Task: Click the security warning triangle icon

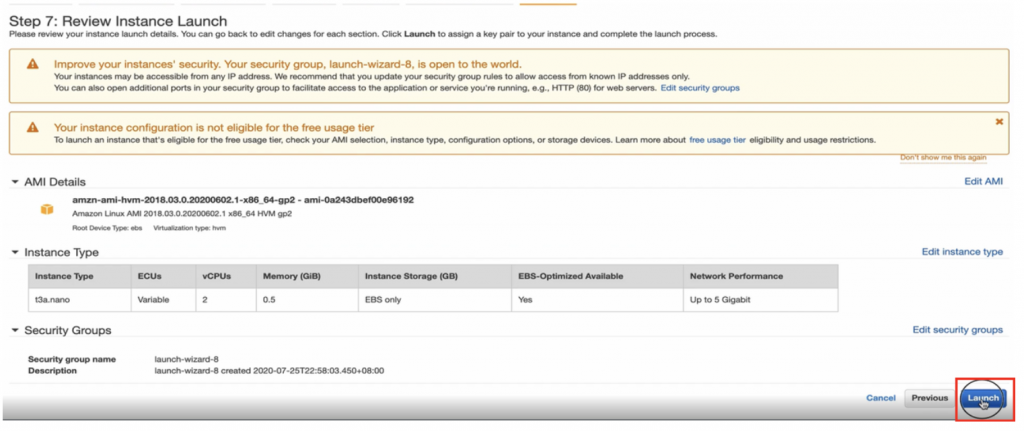Action: (33, 65)
